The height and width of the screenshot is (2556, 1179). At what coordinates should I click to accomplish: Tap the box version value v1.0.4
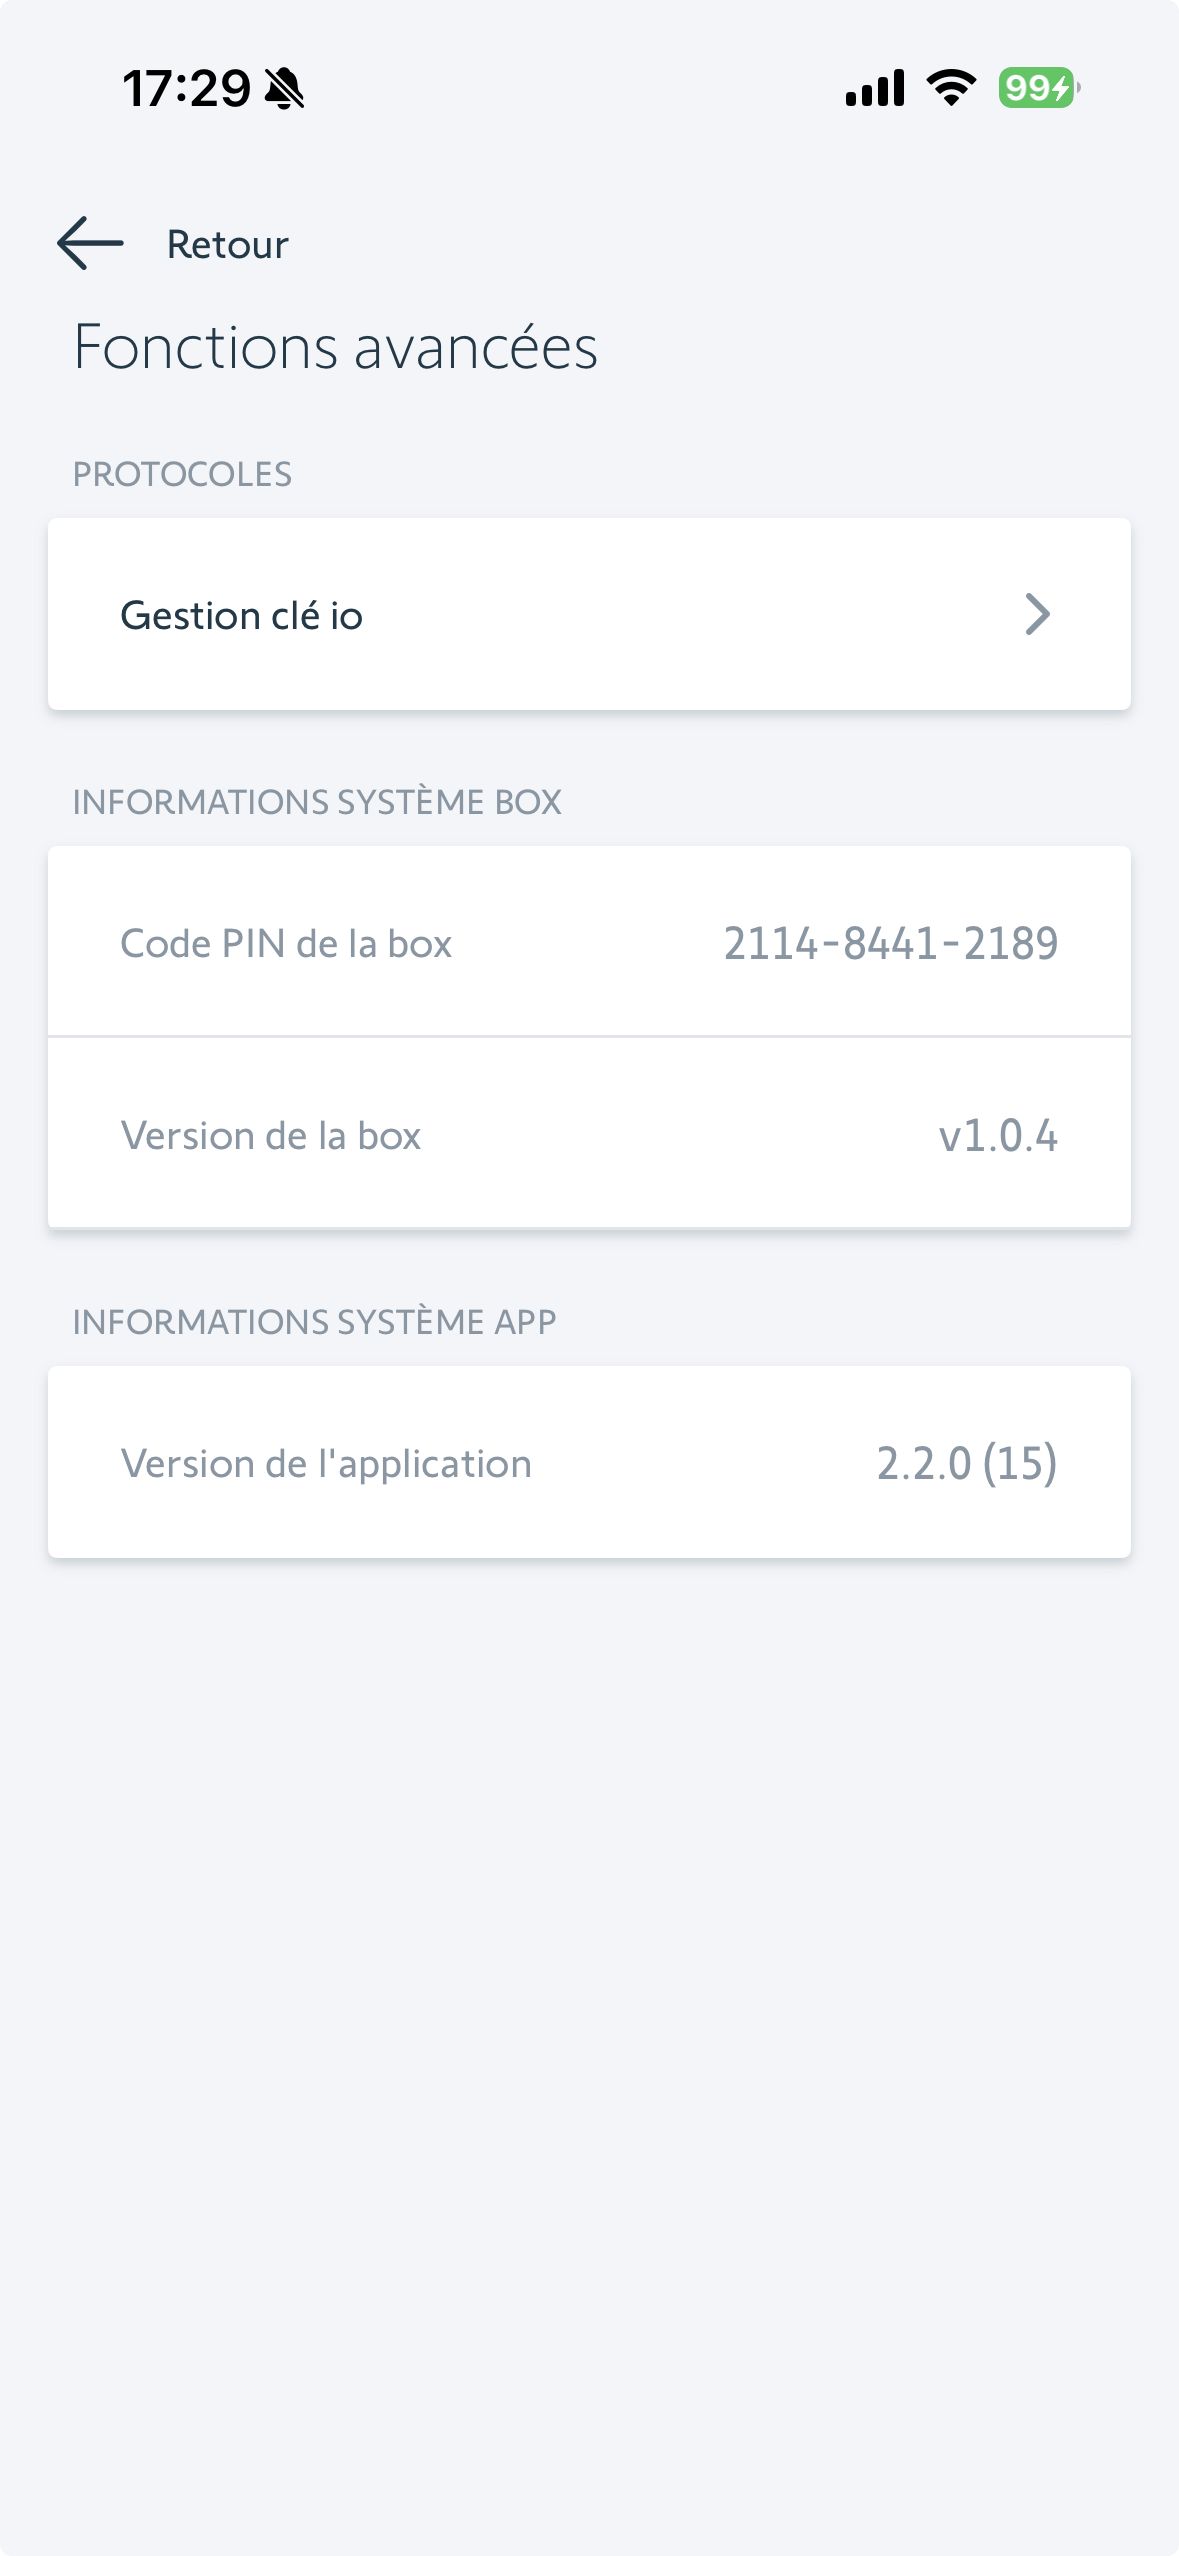point(997,1135)
